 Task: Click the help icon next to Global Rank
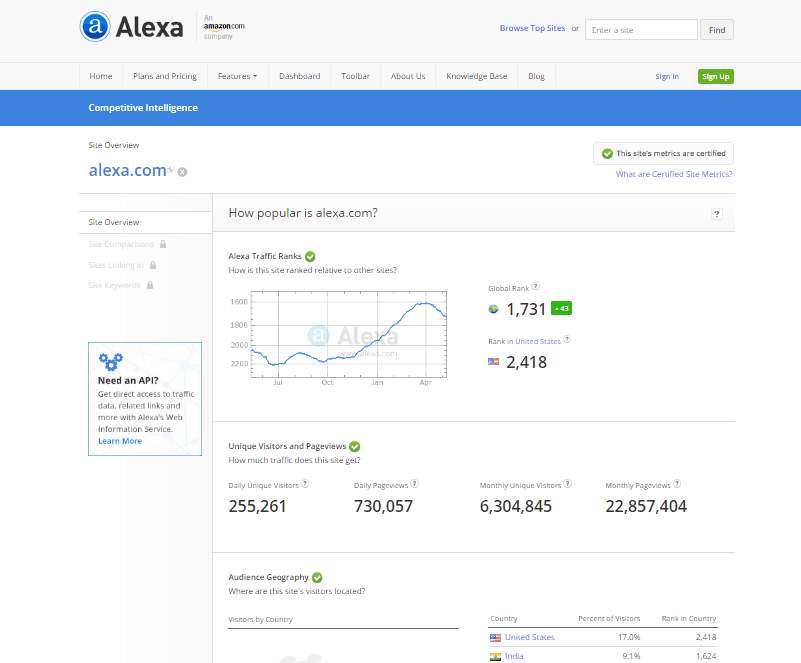coord(535,287)
